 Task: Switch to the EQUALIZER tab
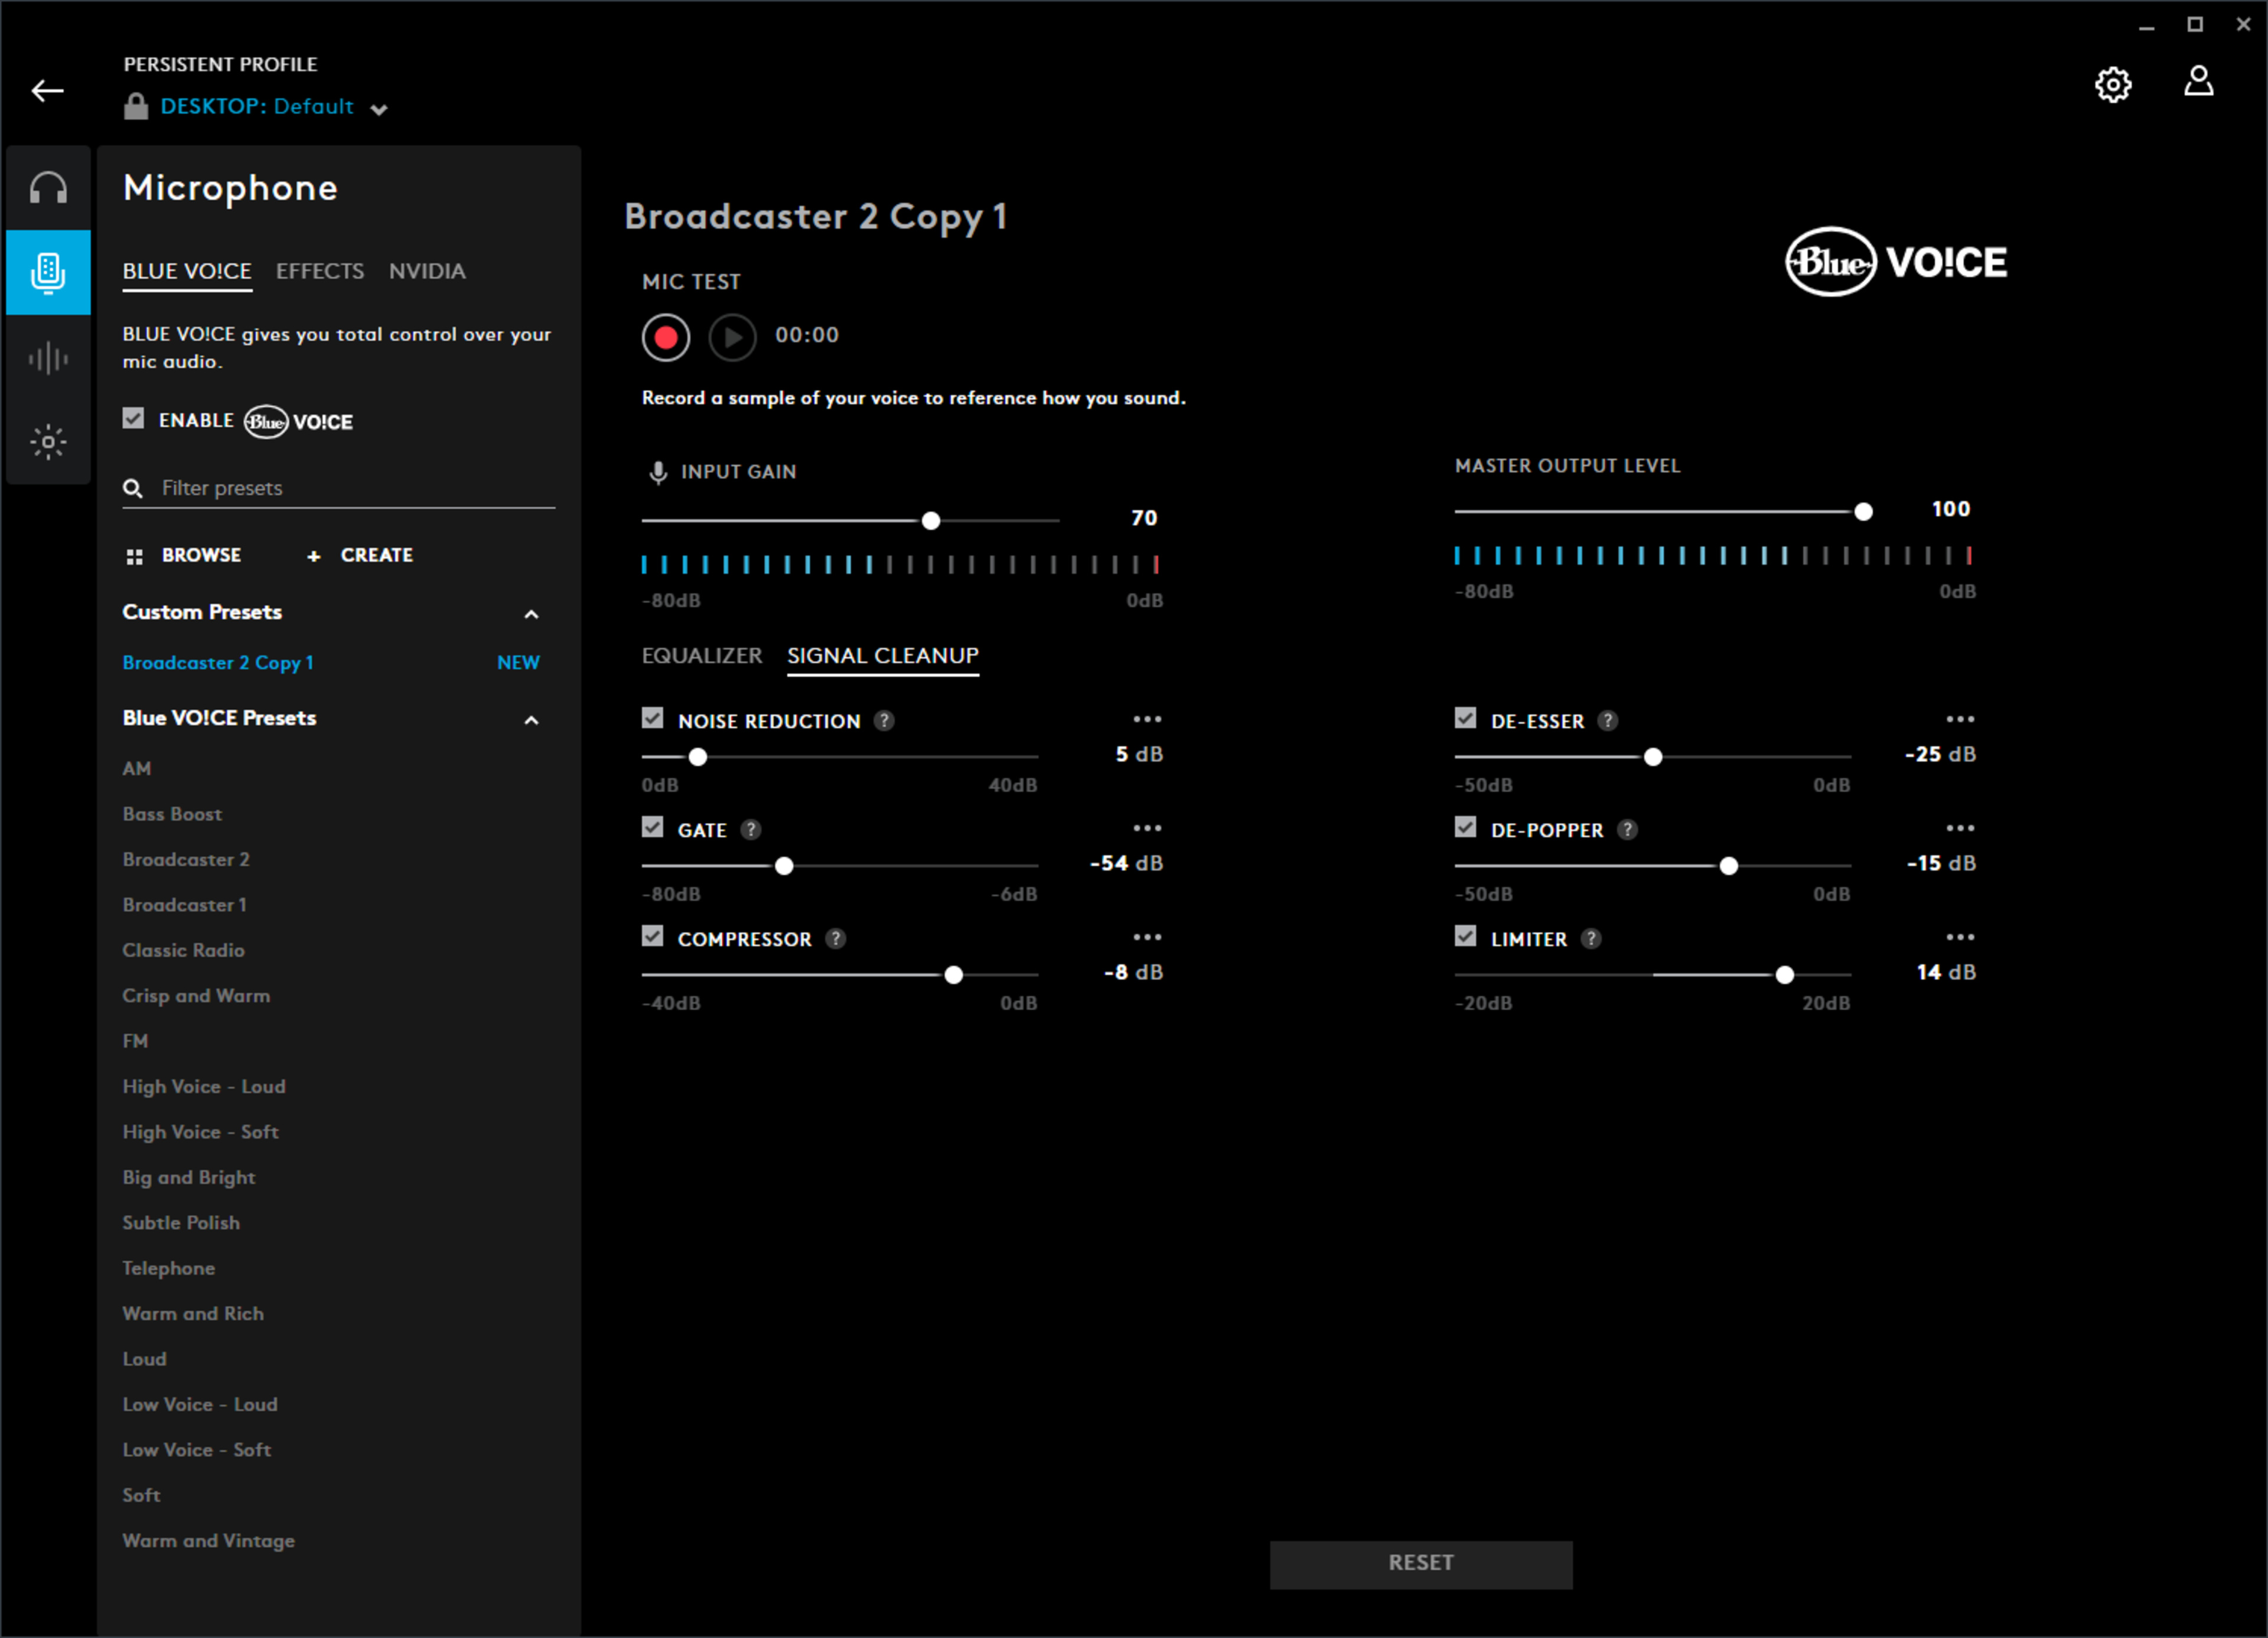click(x=701, y=655)
